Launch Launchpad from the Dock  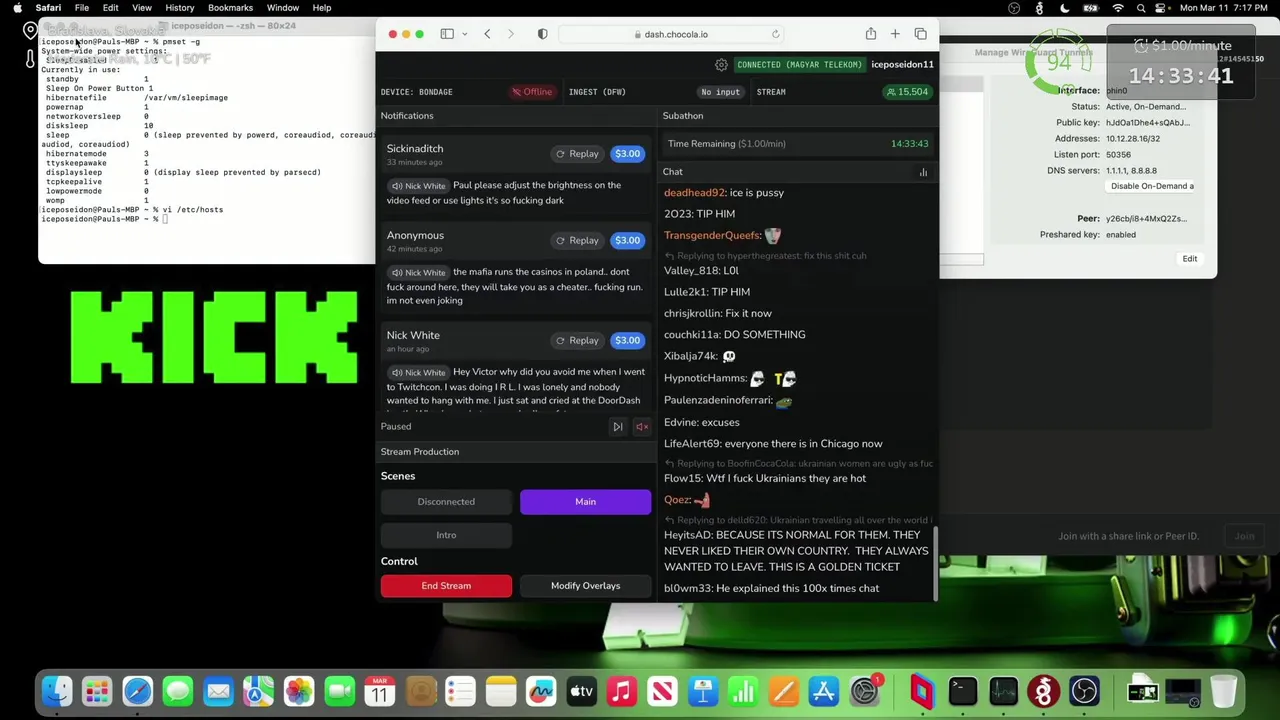tap(97, 691)
